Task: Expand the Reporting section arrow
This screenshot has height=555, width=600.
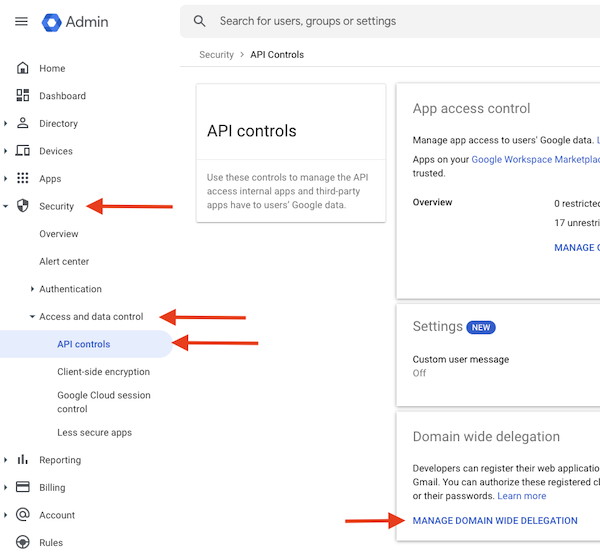Action: pos(6,460)
